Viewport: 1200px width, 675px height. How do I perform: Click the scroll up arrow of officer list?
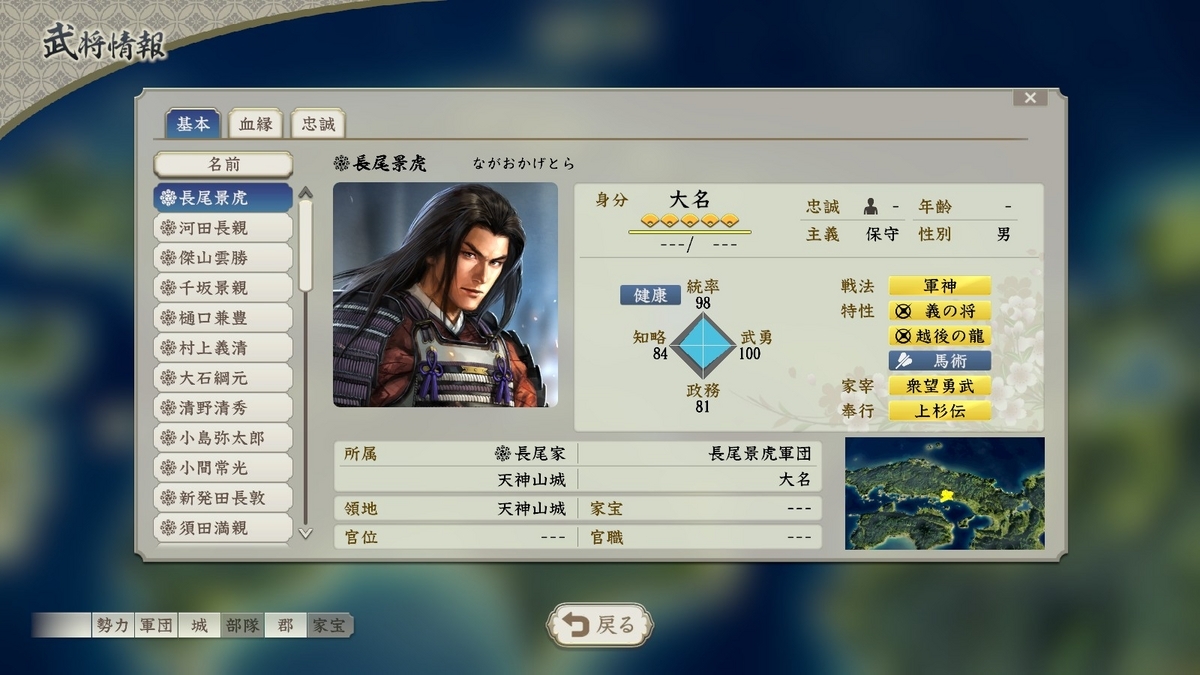[305, 193]
